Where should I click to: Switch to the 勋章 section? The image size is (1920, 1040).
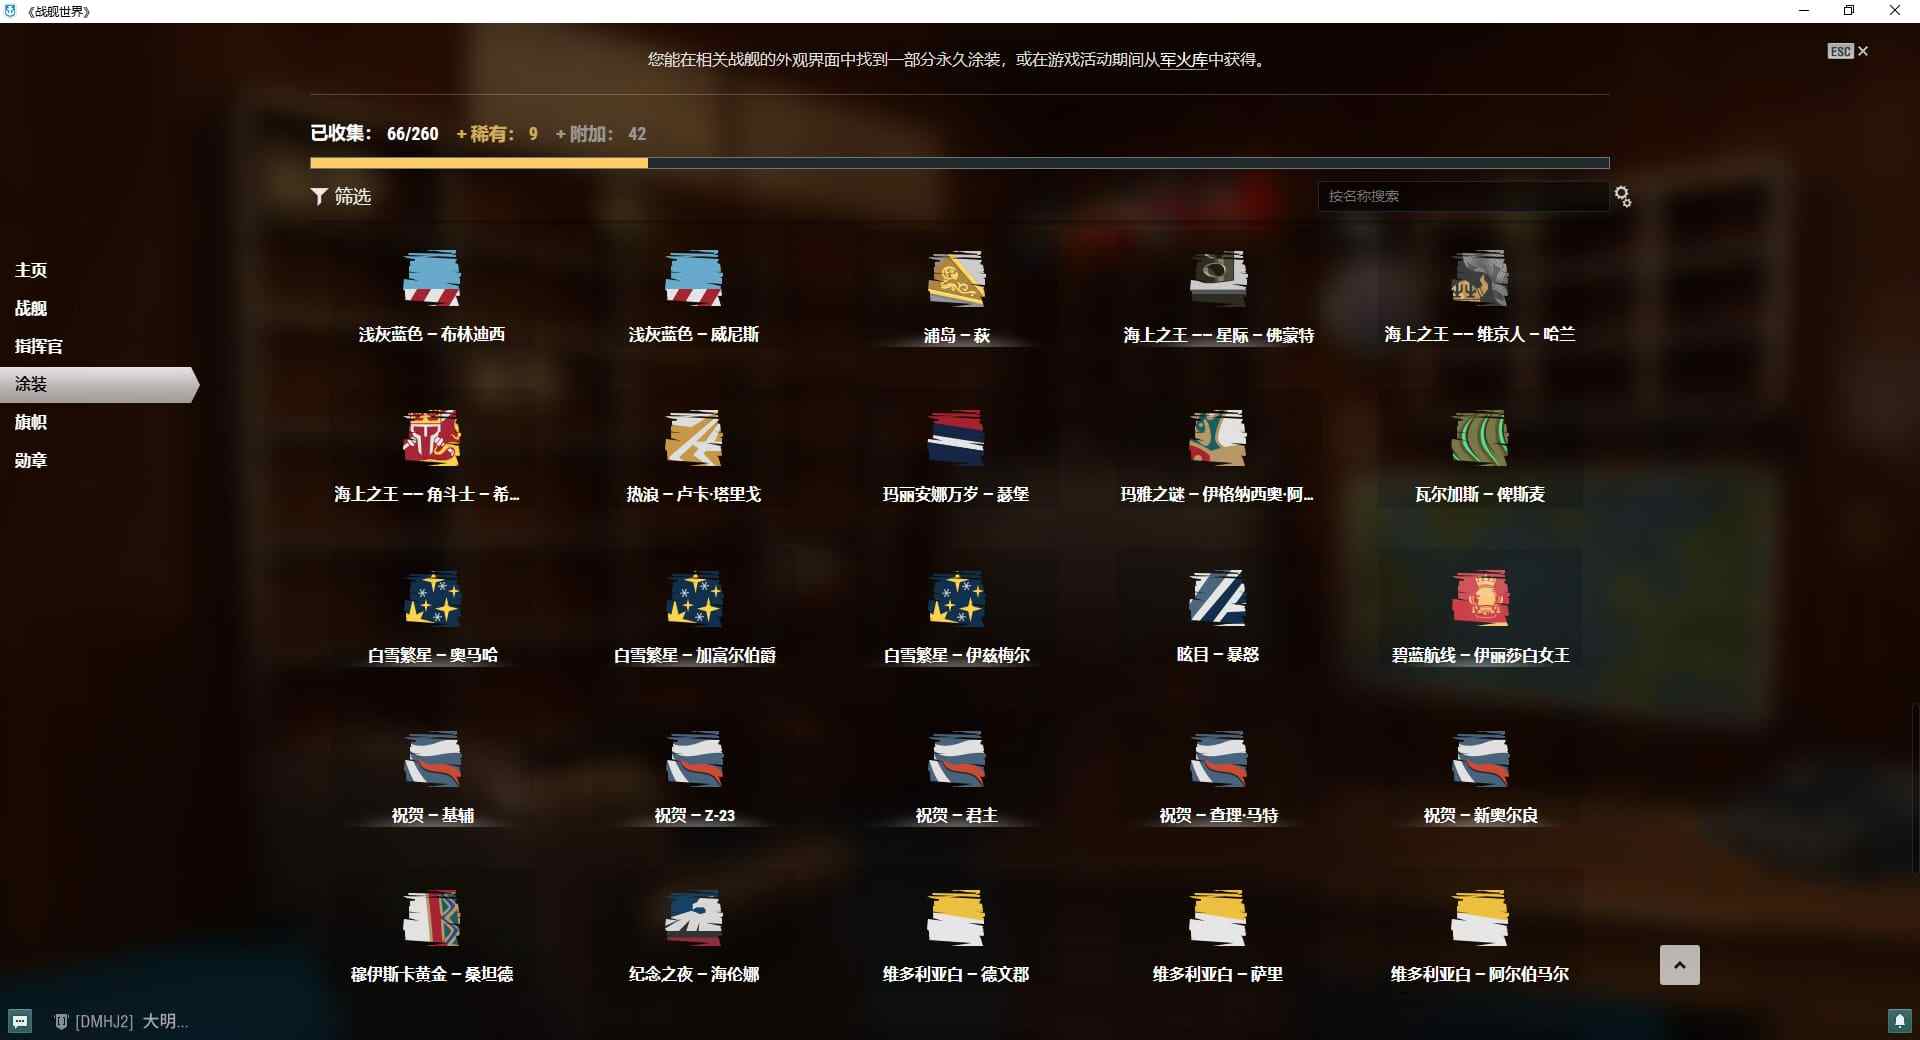[30, 460]
